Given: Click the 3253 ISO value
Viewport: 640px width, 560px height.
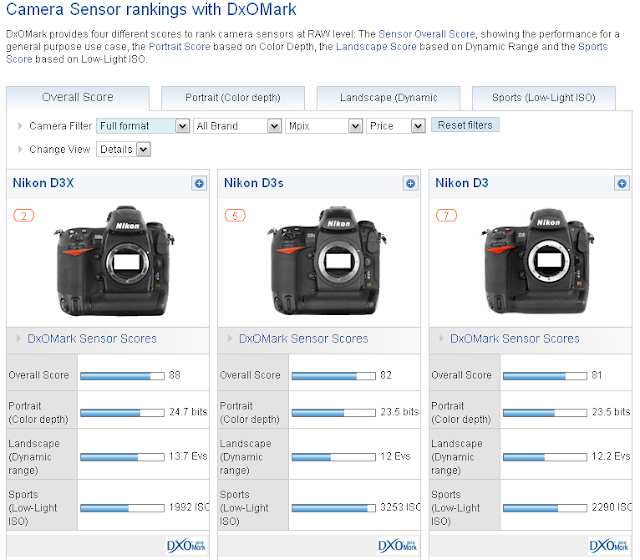Looking at the screenshot, I should click(x=400, y=507).
